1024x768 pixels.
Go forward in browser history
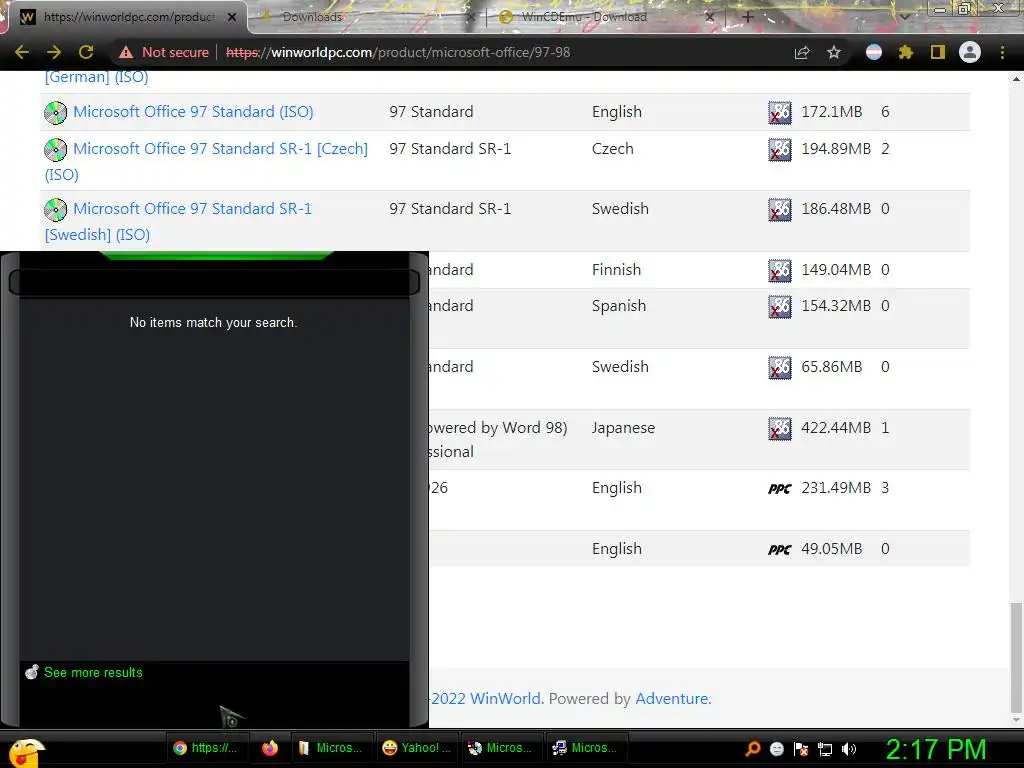pyautogui.click(x=54, y=52)
